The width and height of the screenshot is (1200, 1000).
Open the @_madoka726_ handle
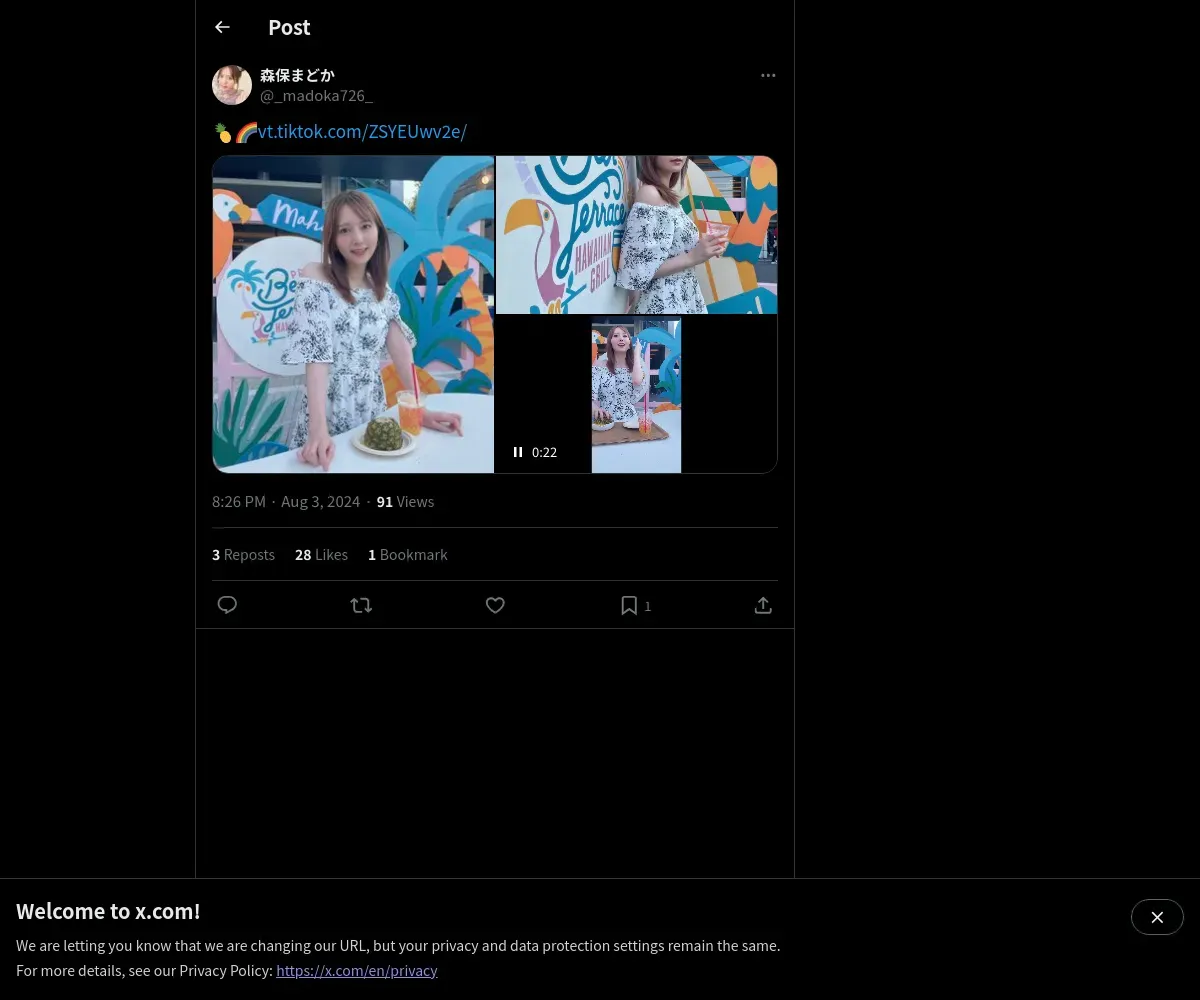coord(316,95)
